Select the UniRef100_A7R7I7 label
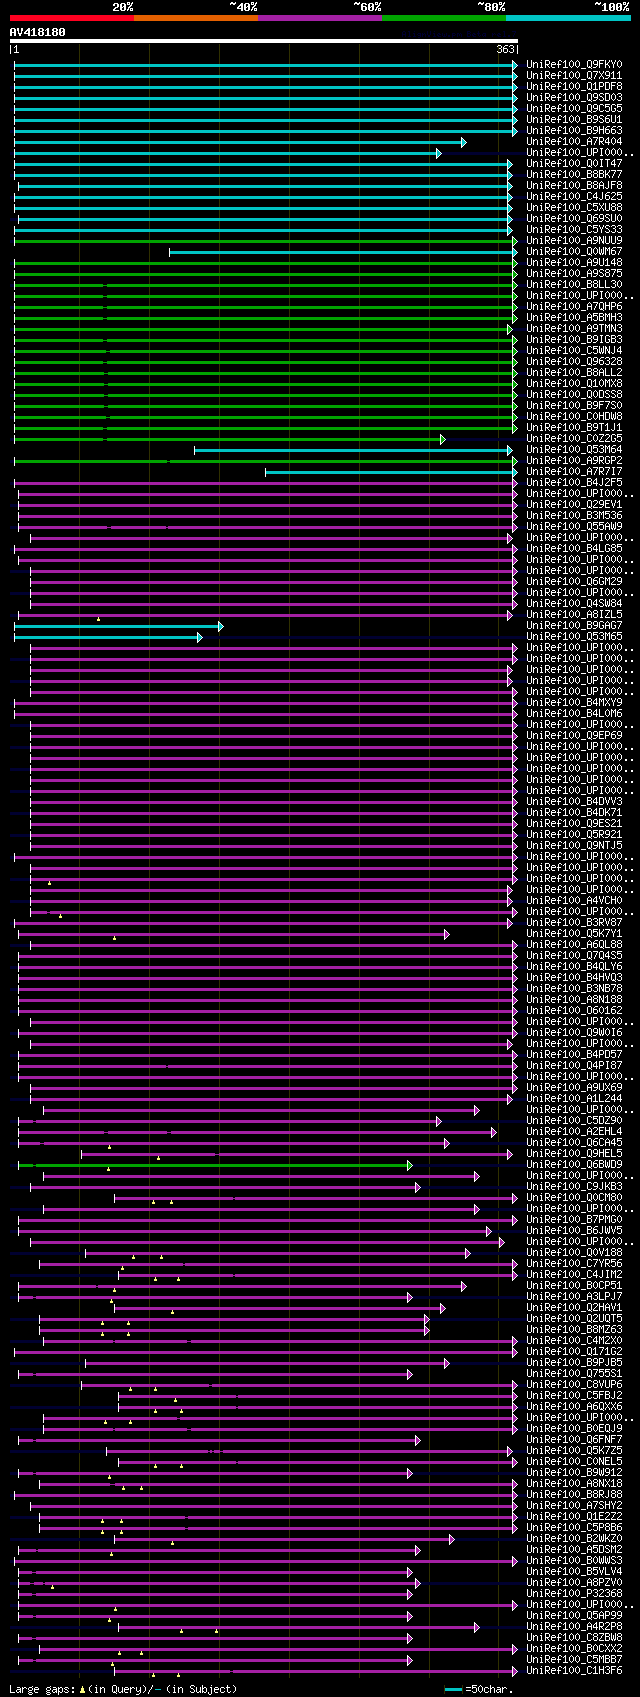 tap(574, 471)
